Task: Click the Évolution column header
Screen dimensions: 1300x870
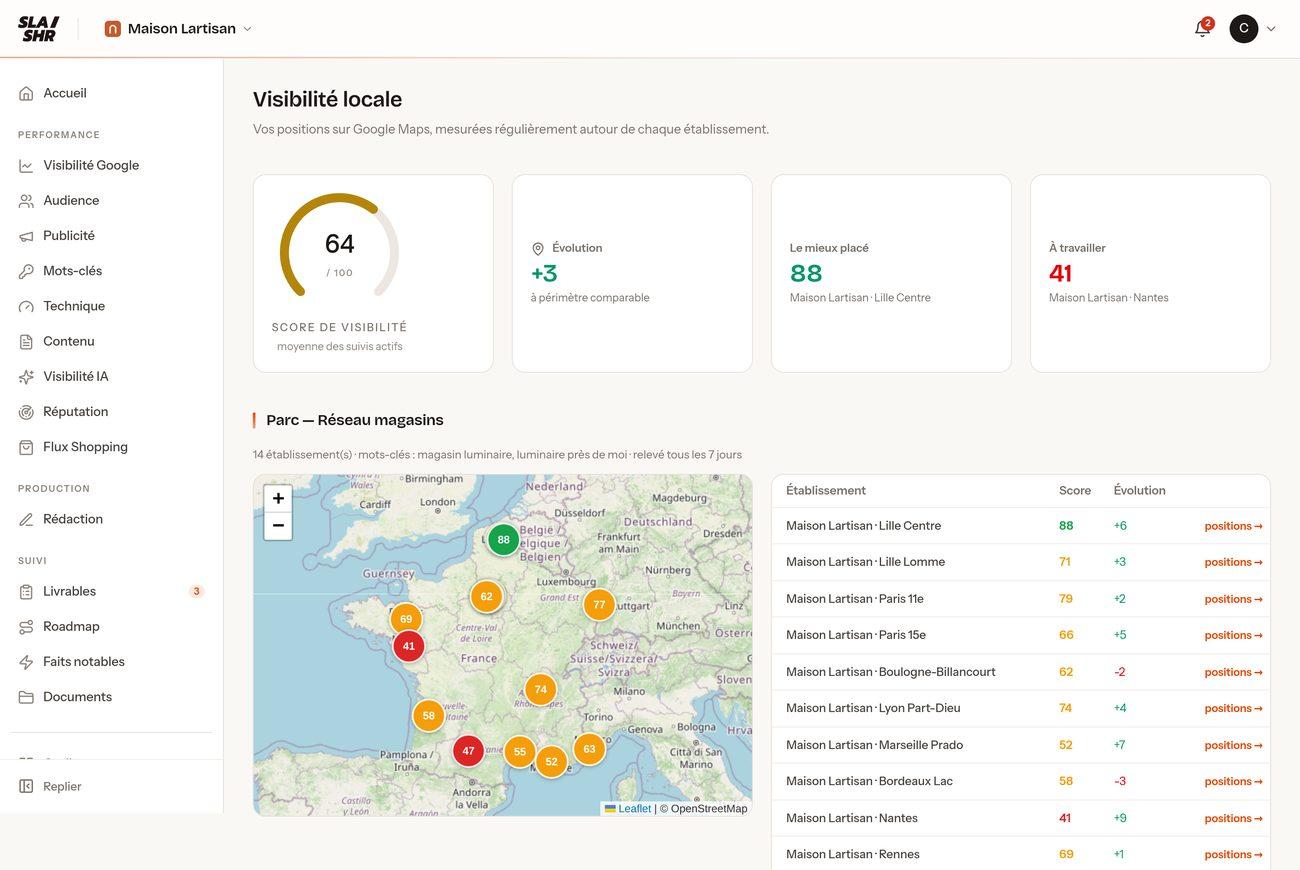Action: [1139, 490]
